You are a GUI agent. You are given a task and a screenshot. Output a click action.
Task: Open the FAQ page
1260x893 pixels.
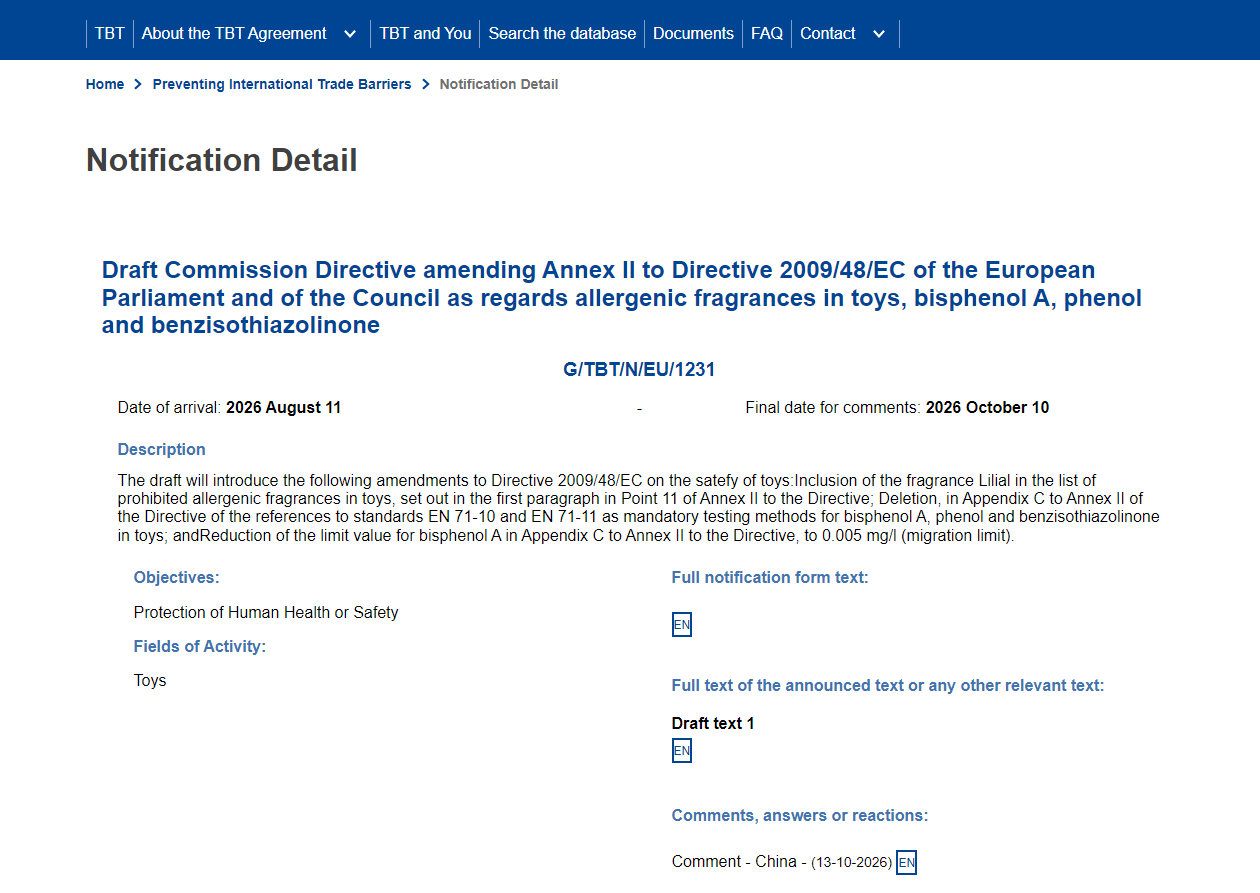point(767,33)
